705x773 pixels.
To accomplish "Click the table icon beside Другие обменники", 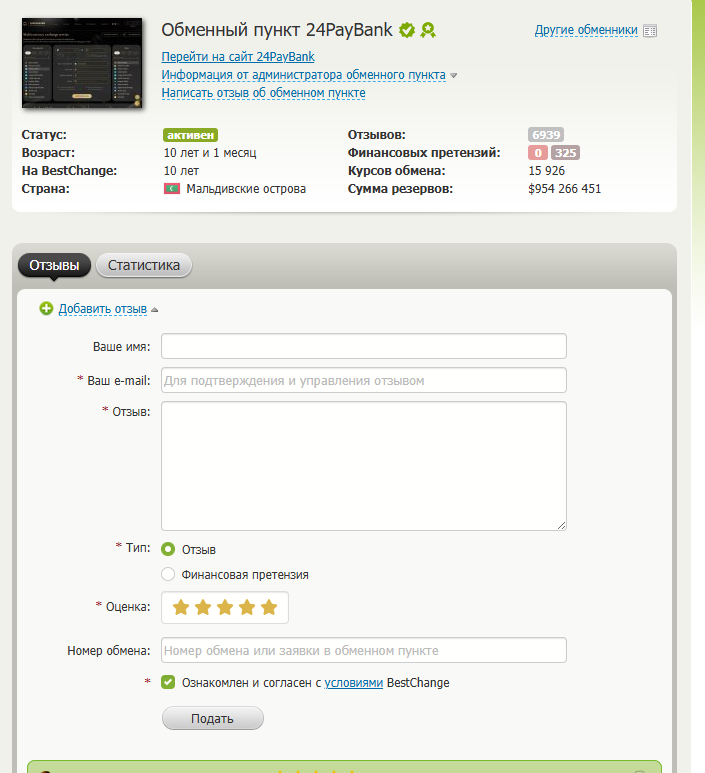I will 650,31.
